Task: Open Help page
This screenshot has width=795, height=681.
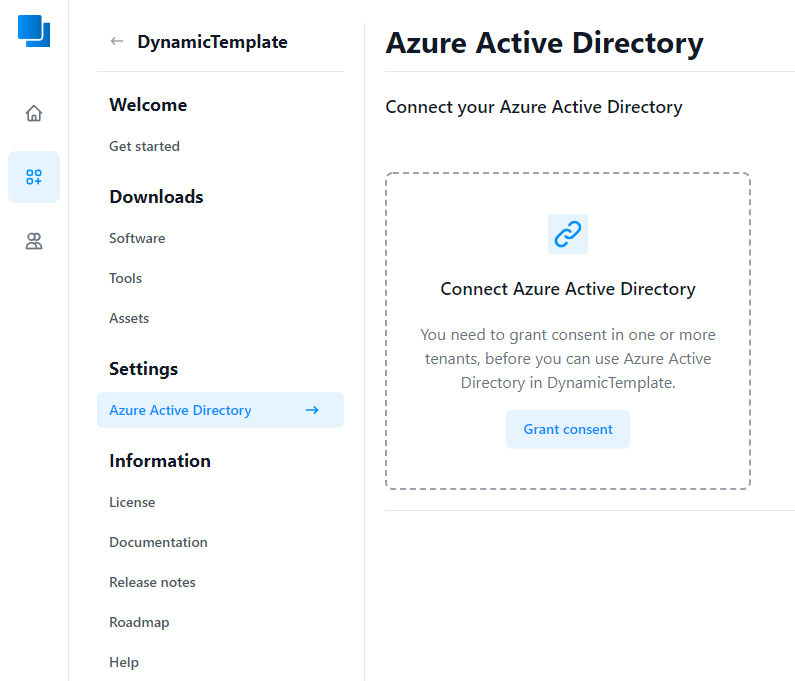Action: pyautogui.click(x=124, y=662)
